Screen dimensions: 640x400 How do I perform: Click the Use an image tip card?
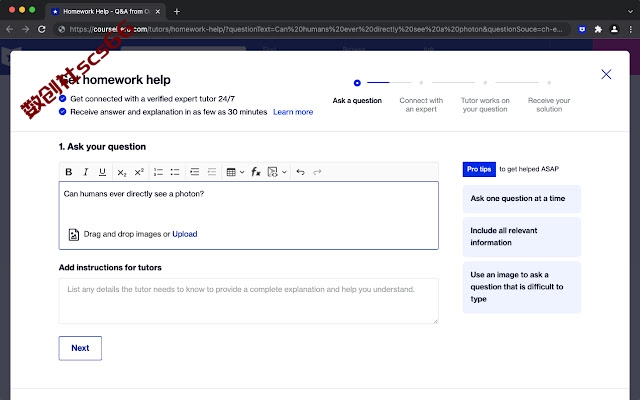522,287
